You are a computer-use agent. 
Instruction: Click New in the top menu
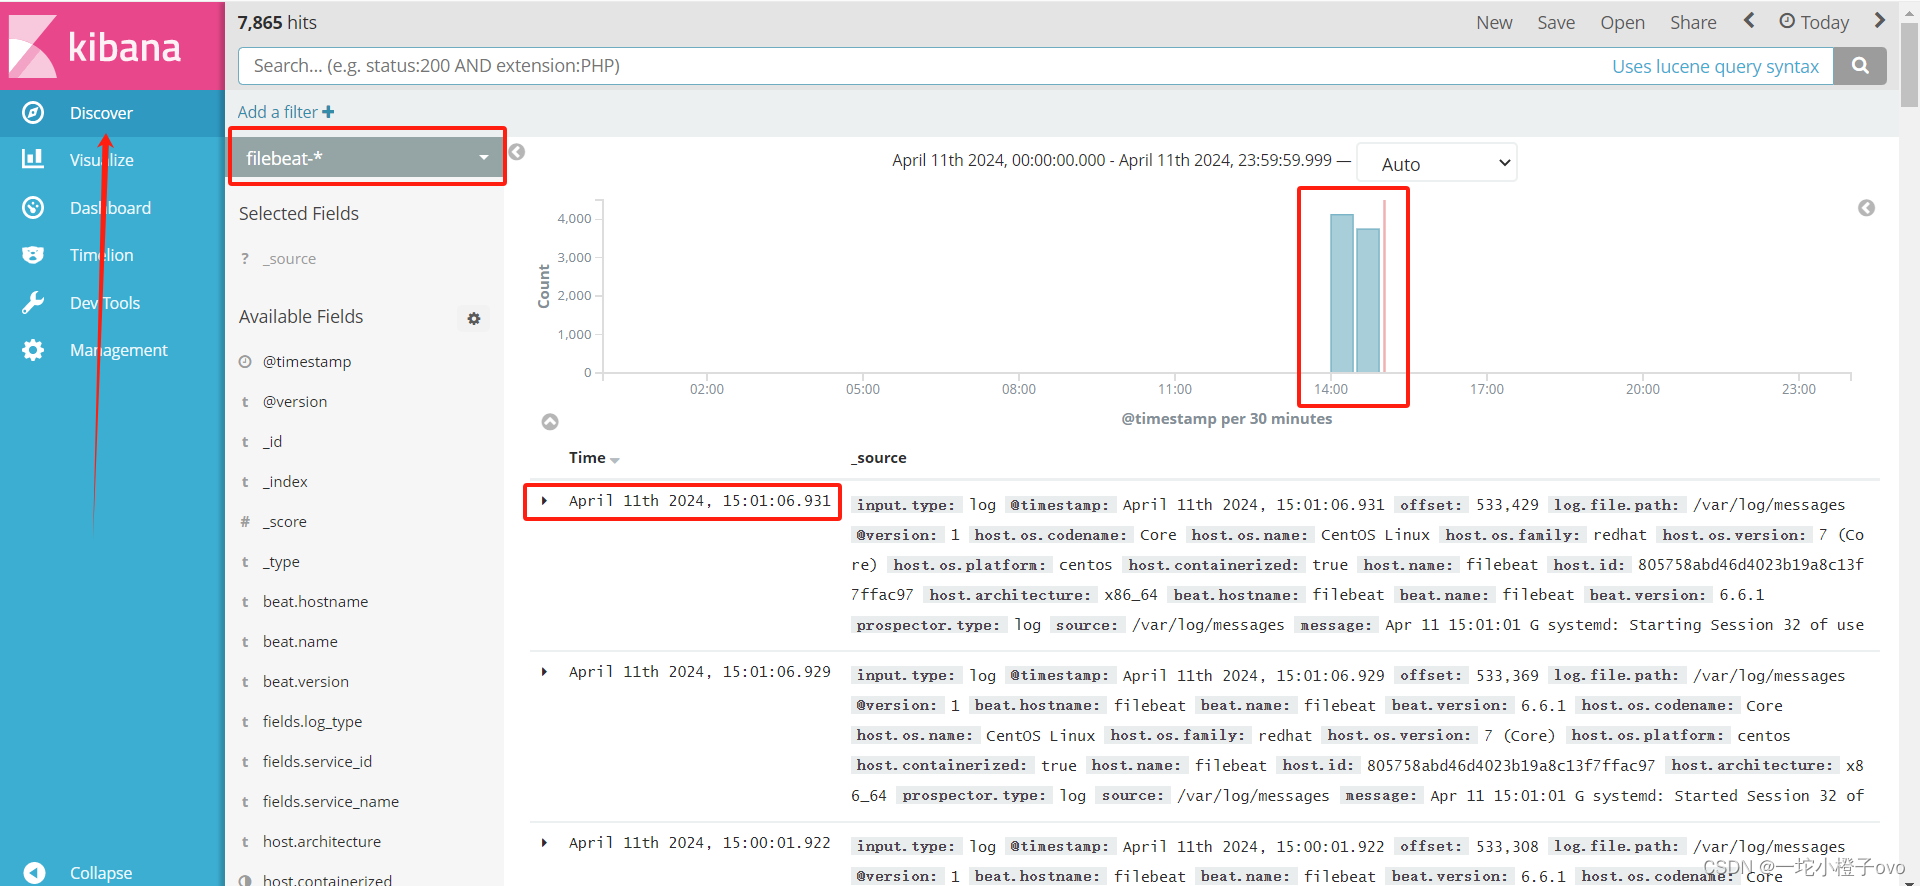[1494, 22]
